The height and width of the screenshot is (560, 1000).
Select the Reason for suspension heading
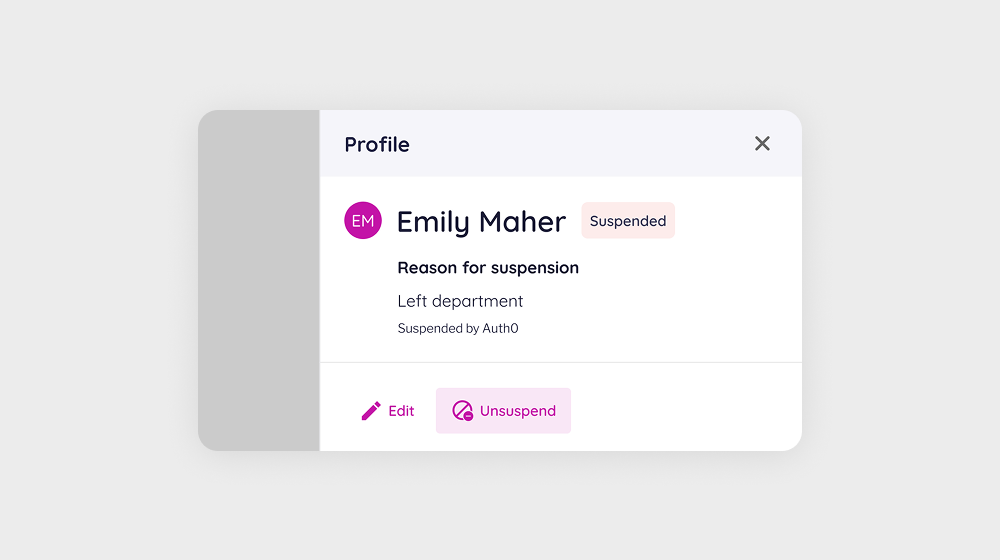click(488, 268)
